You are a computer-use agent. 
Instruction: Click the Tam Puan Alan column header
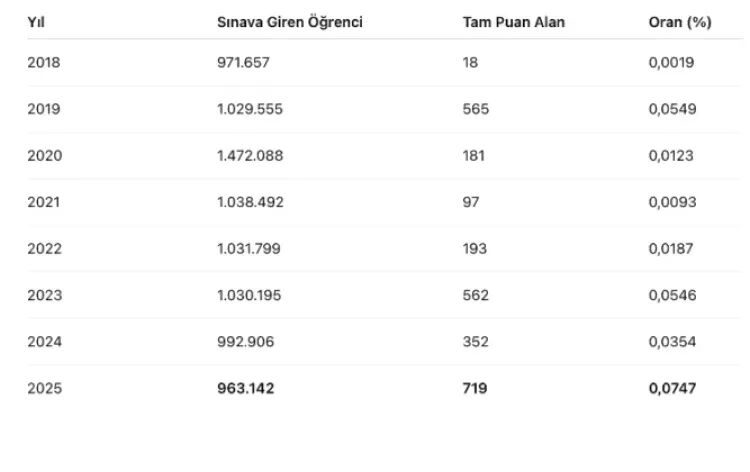coord(514,22)
